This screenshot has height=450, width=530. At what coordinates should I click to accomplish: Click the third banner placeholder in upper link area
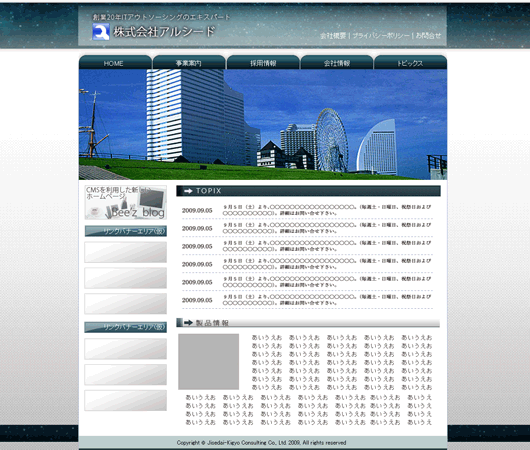[125, 304]
